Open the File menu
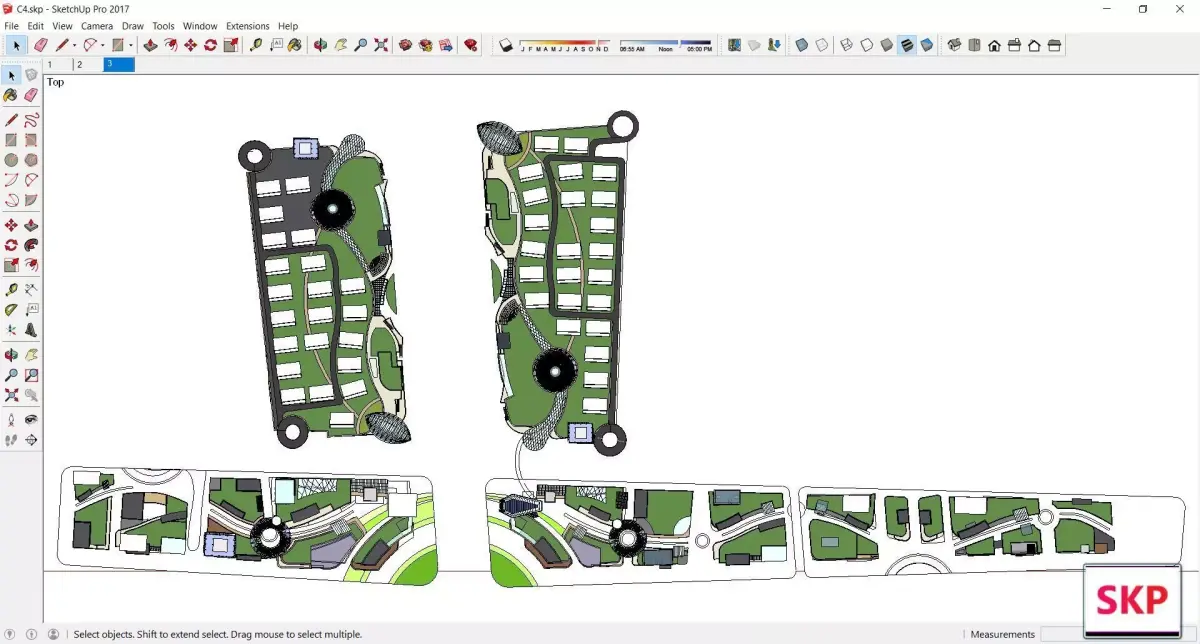The image size is (1200, 644). [x=12, y=26]
